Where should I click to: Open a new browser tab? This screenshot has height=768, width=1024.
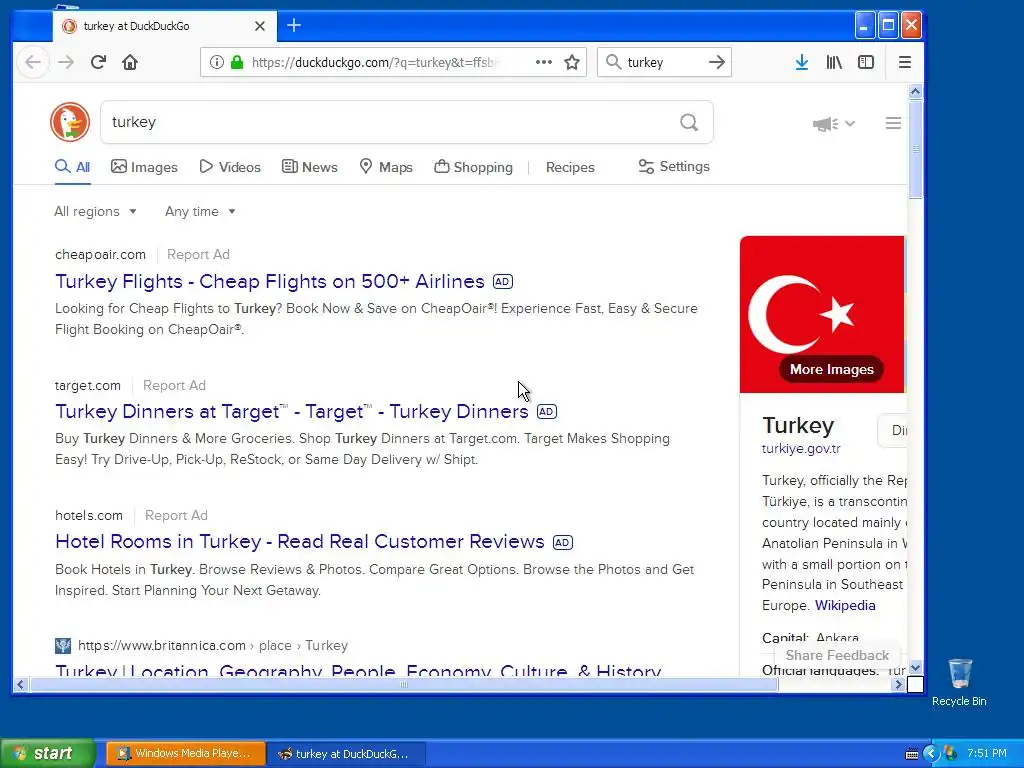pyautogui.click(x=294, y=25)
